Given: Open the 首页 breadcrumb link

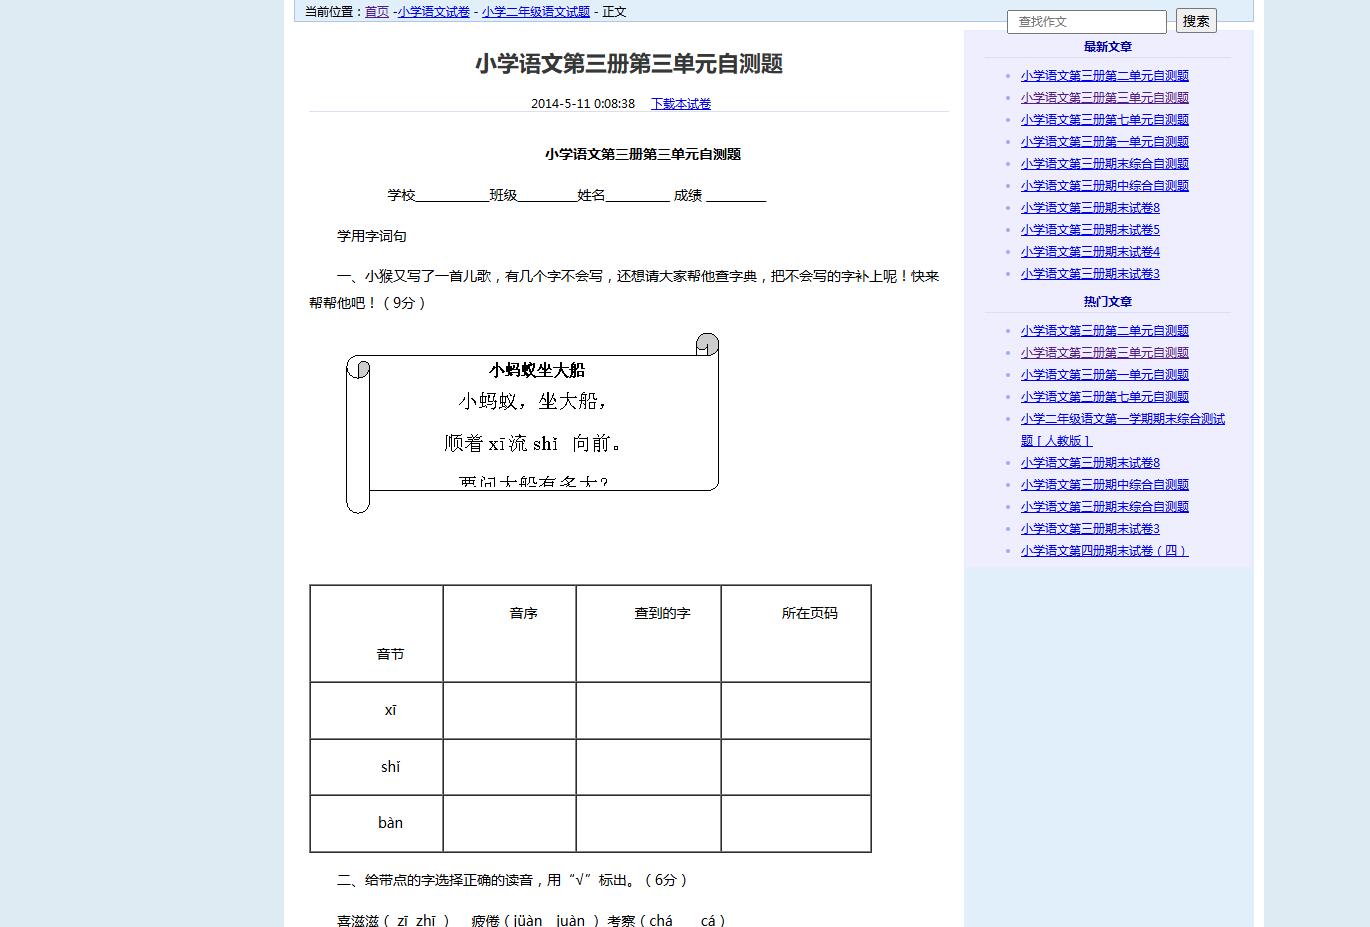Looking at the screenshot, I should [x=377, y=12].
